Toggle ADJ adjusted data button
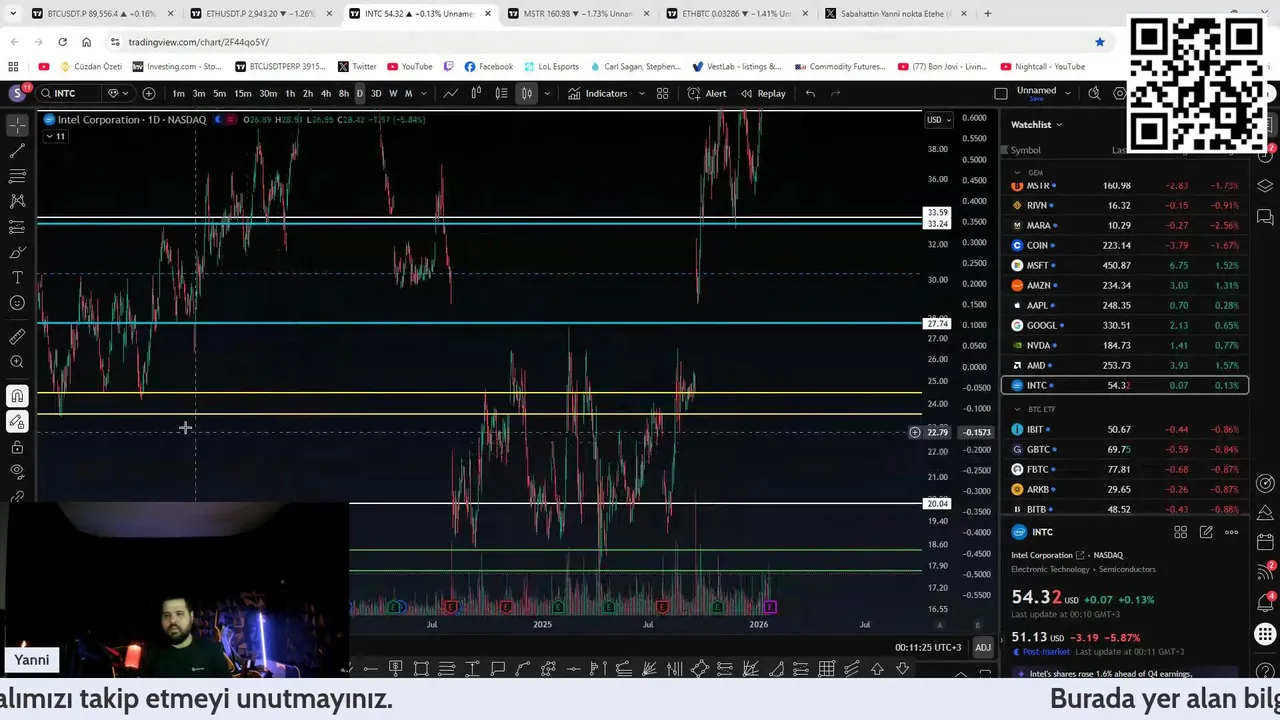The width and height of the screenshot is (1280, 720). point(983,647)
